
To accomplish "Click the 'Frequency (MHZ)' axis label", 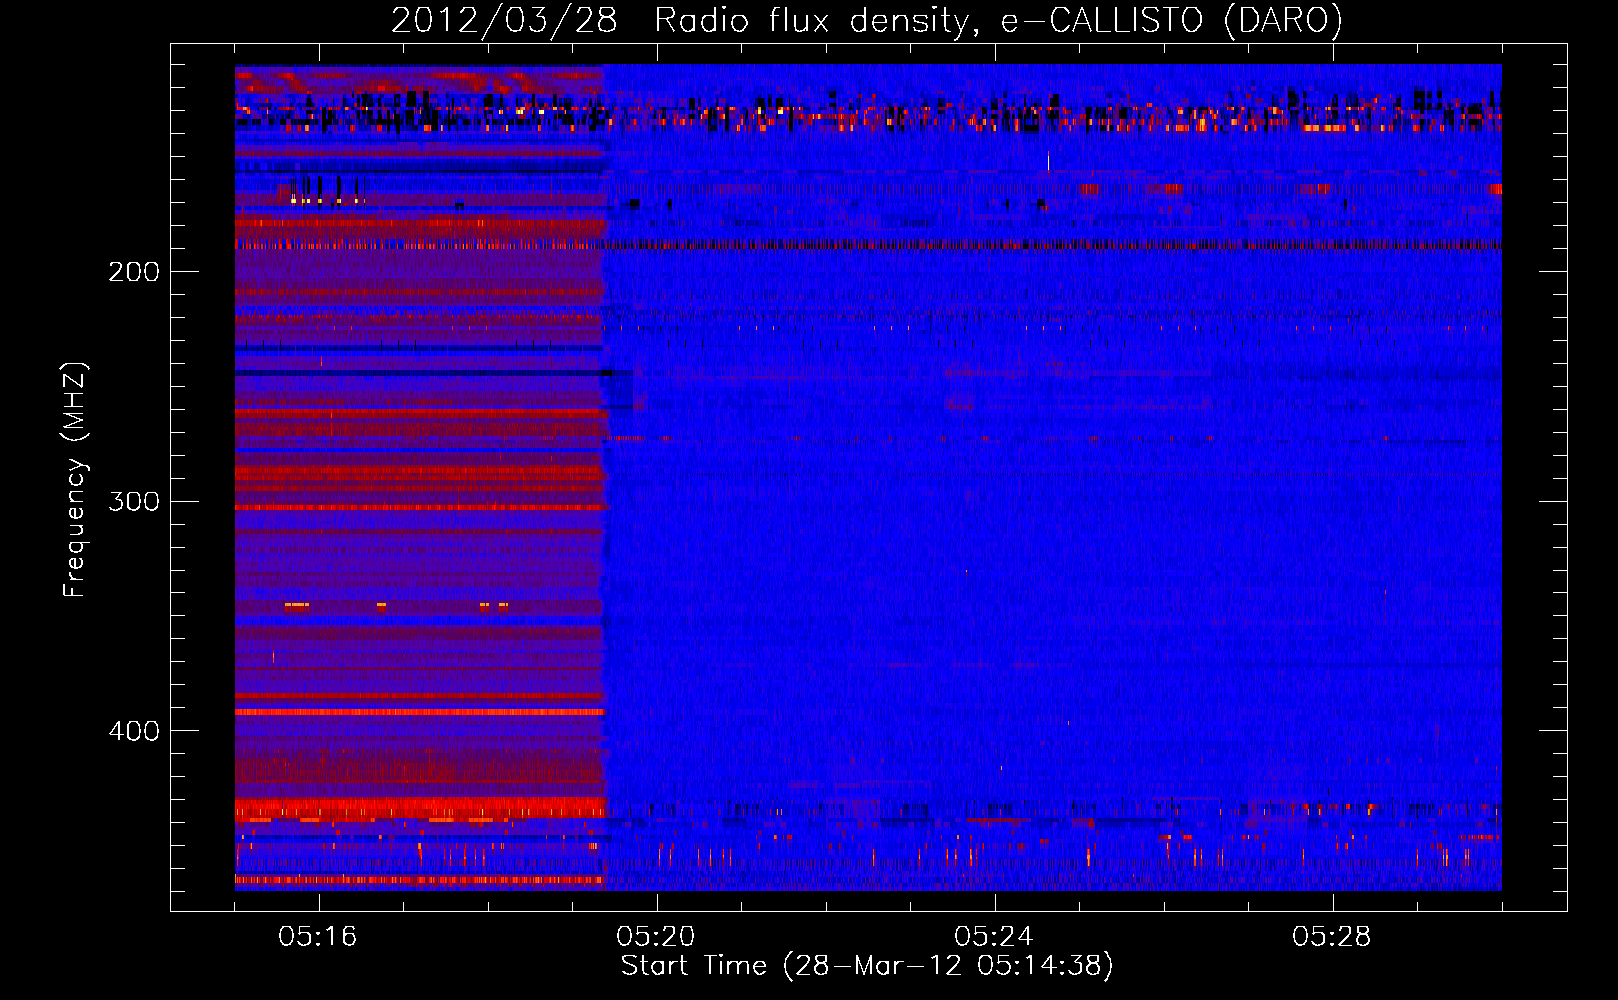I will point(75,480).
